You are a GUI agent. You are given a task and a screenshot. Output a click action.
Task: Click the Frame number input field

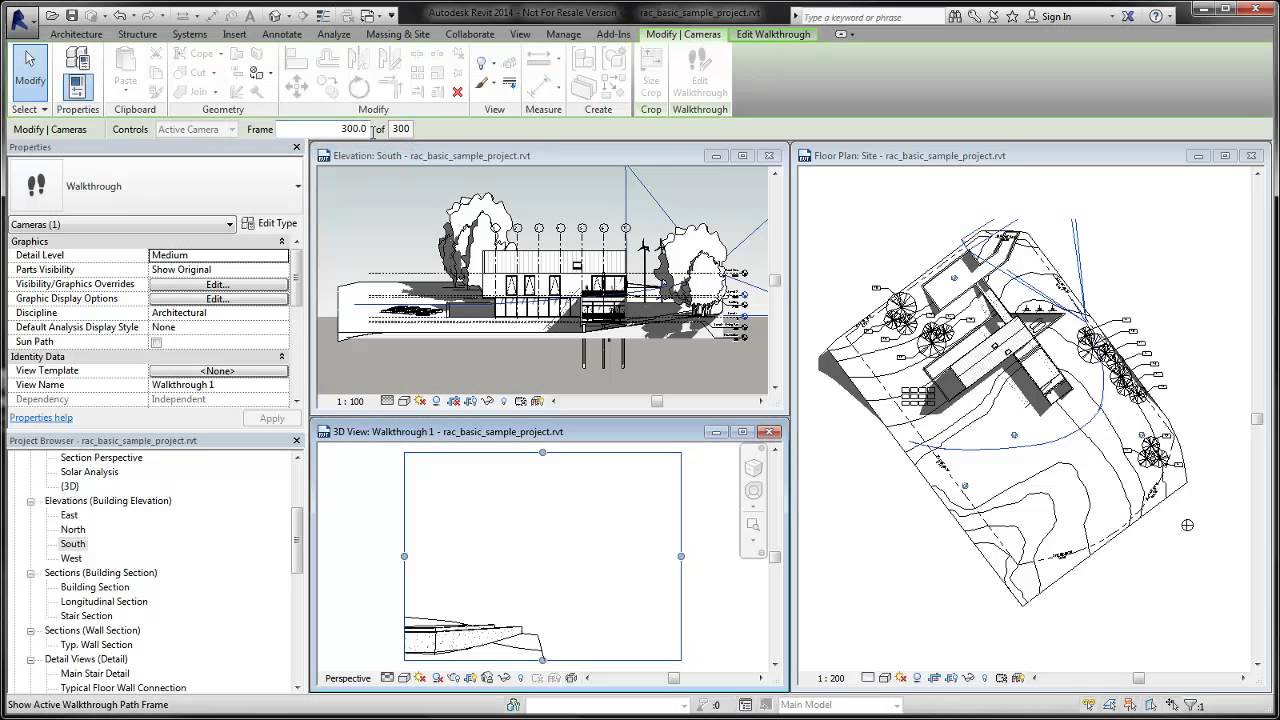click(325, 128)
